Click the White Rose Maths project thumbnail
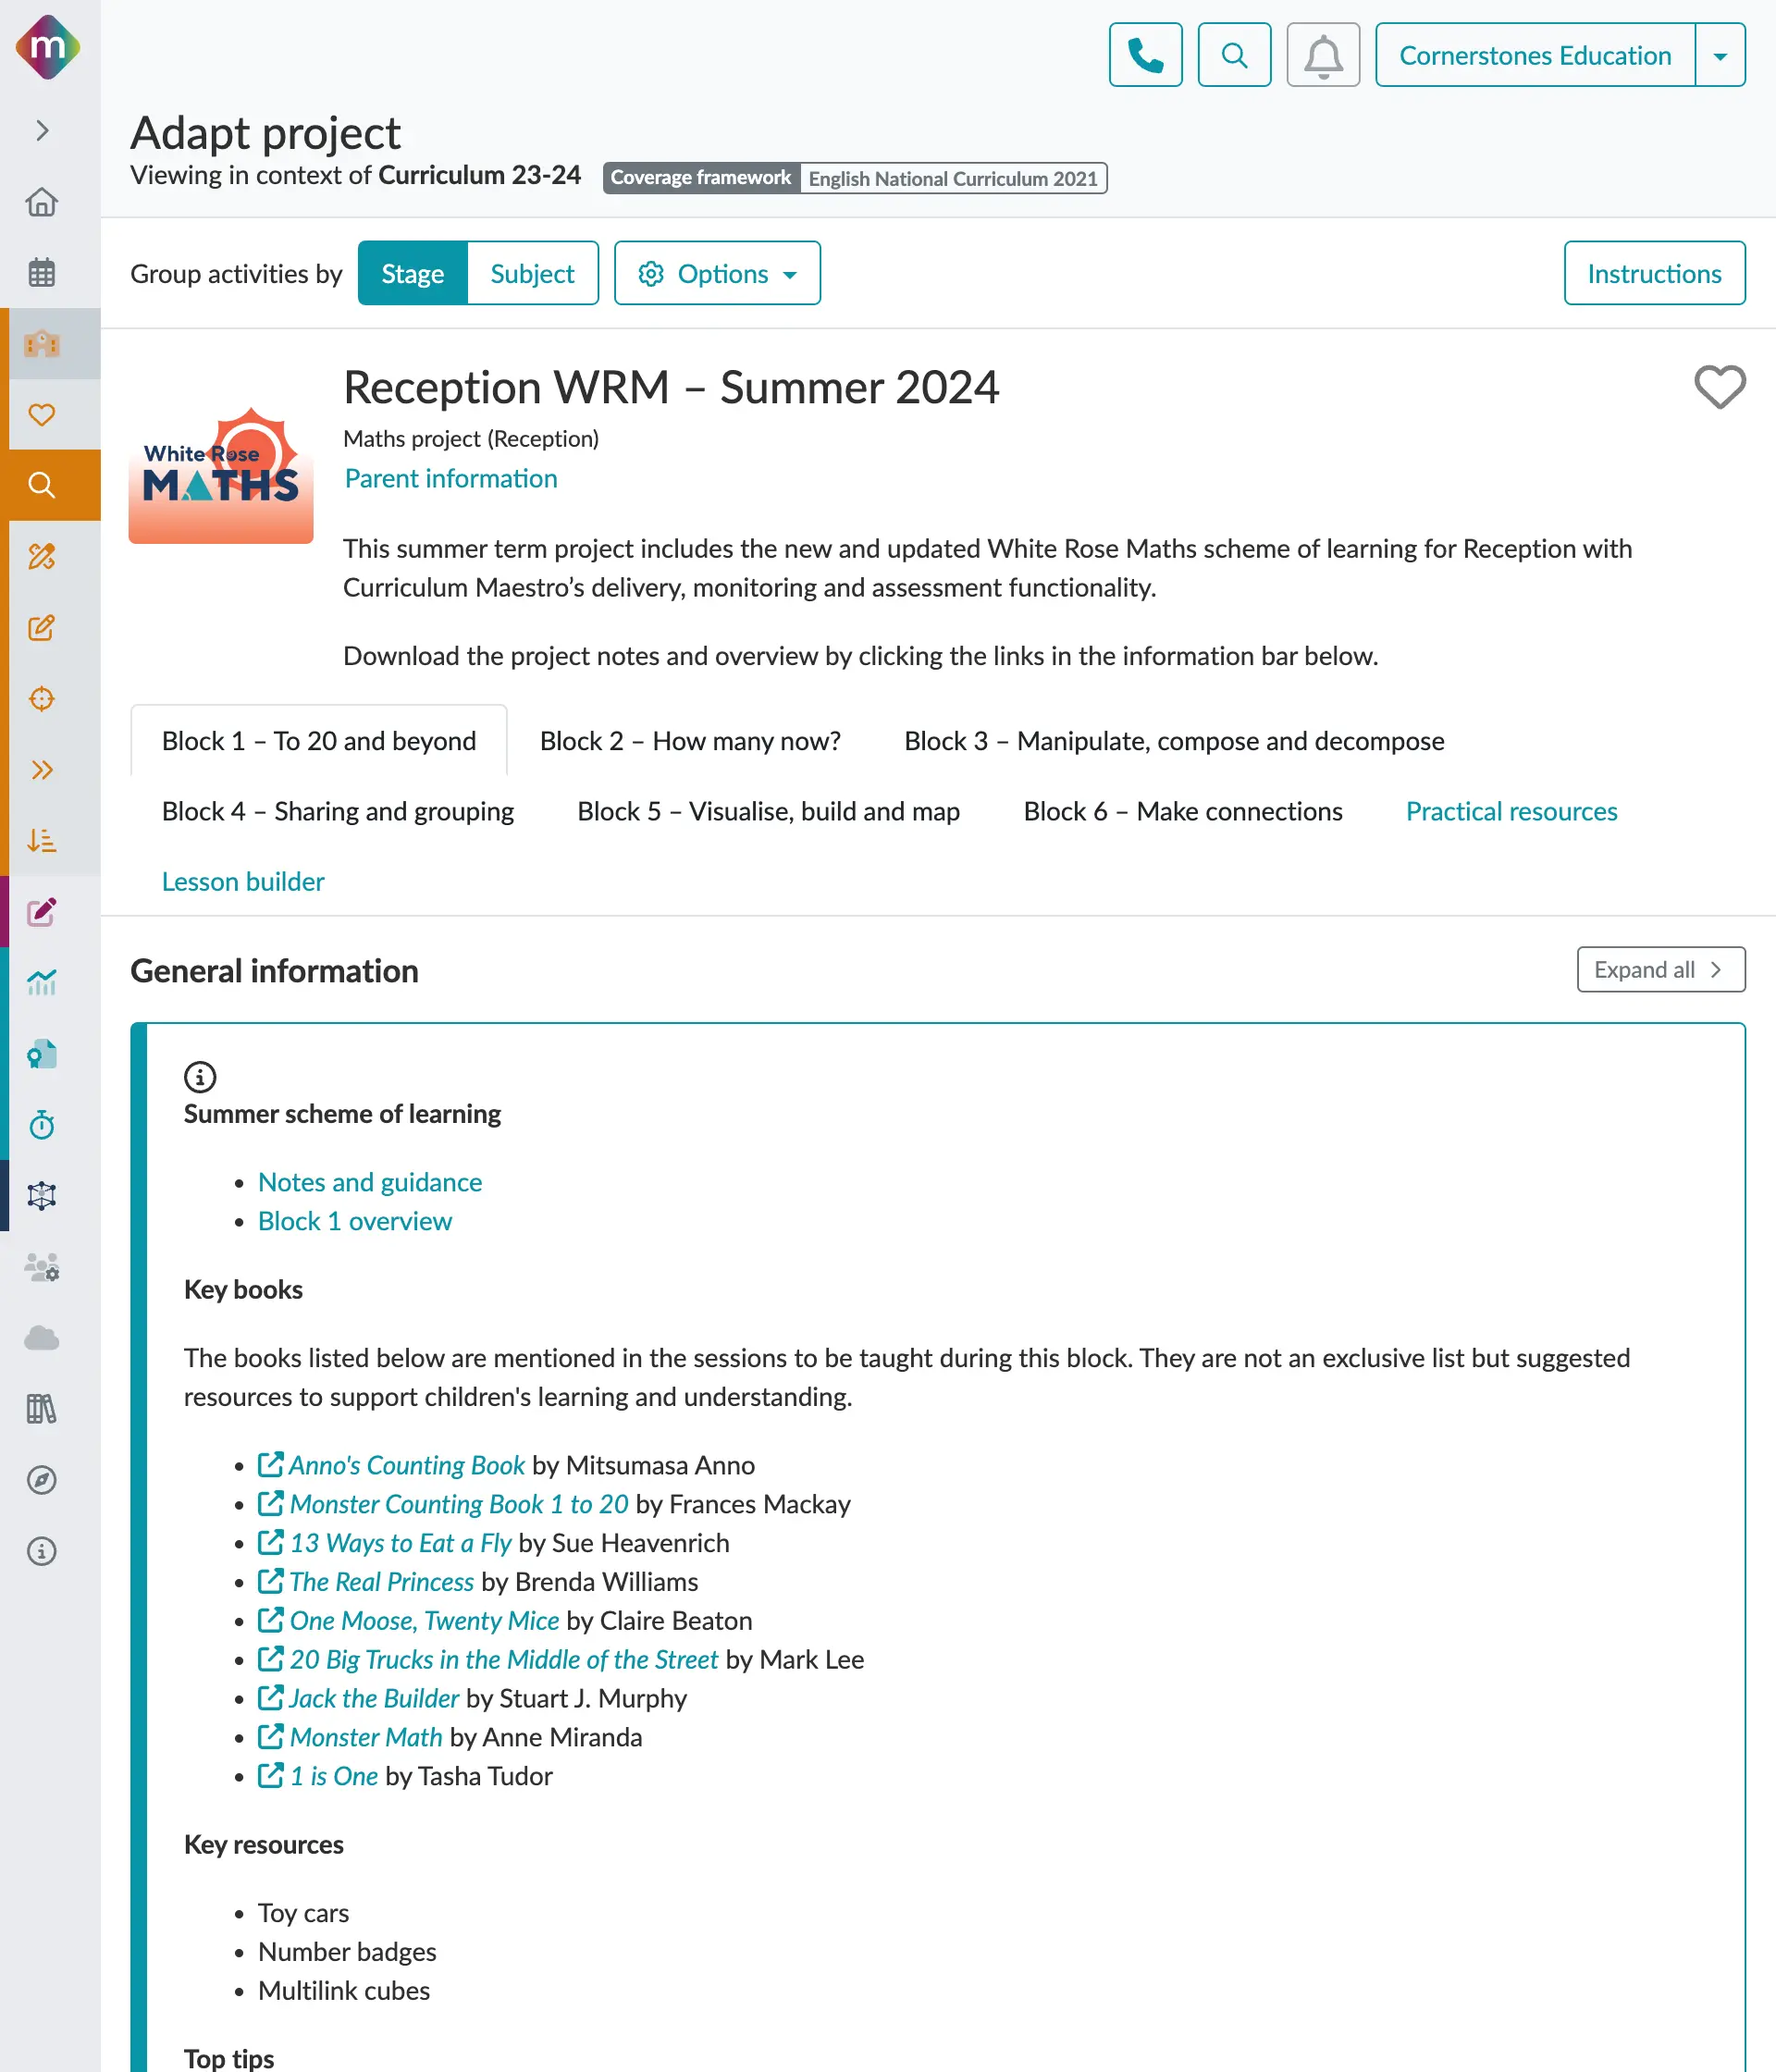1776x2072 pixels. click(221, 472)
